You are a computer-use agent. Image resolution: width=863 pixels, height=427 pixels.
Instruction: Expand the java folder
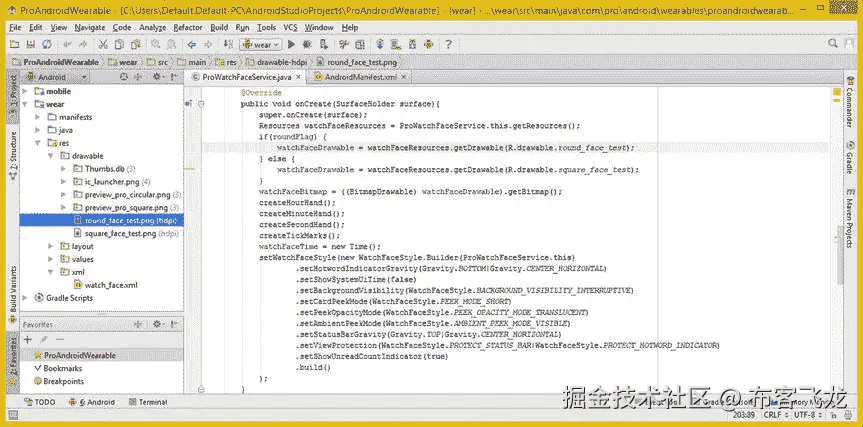click(x=38, y=130)
